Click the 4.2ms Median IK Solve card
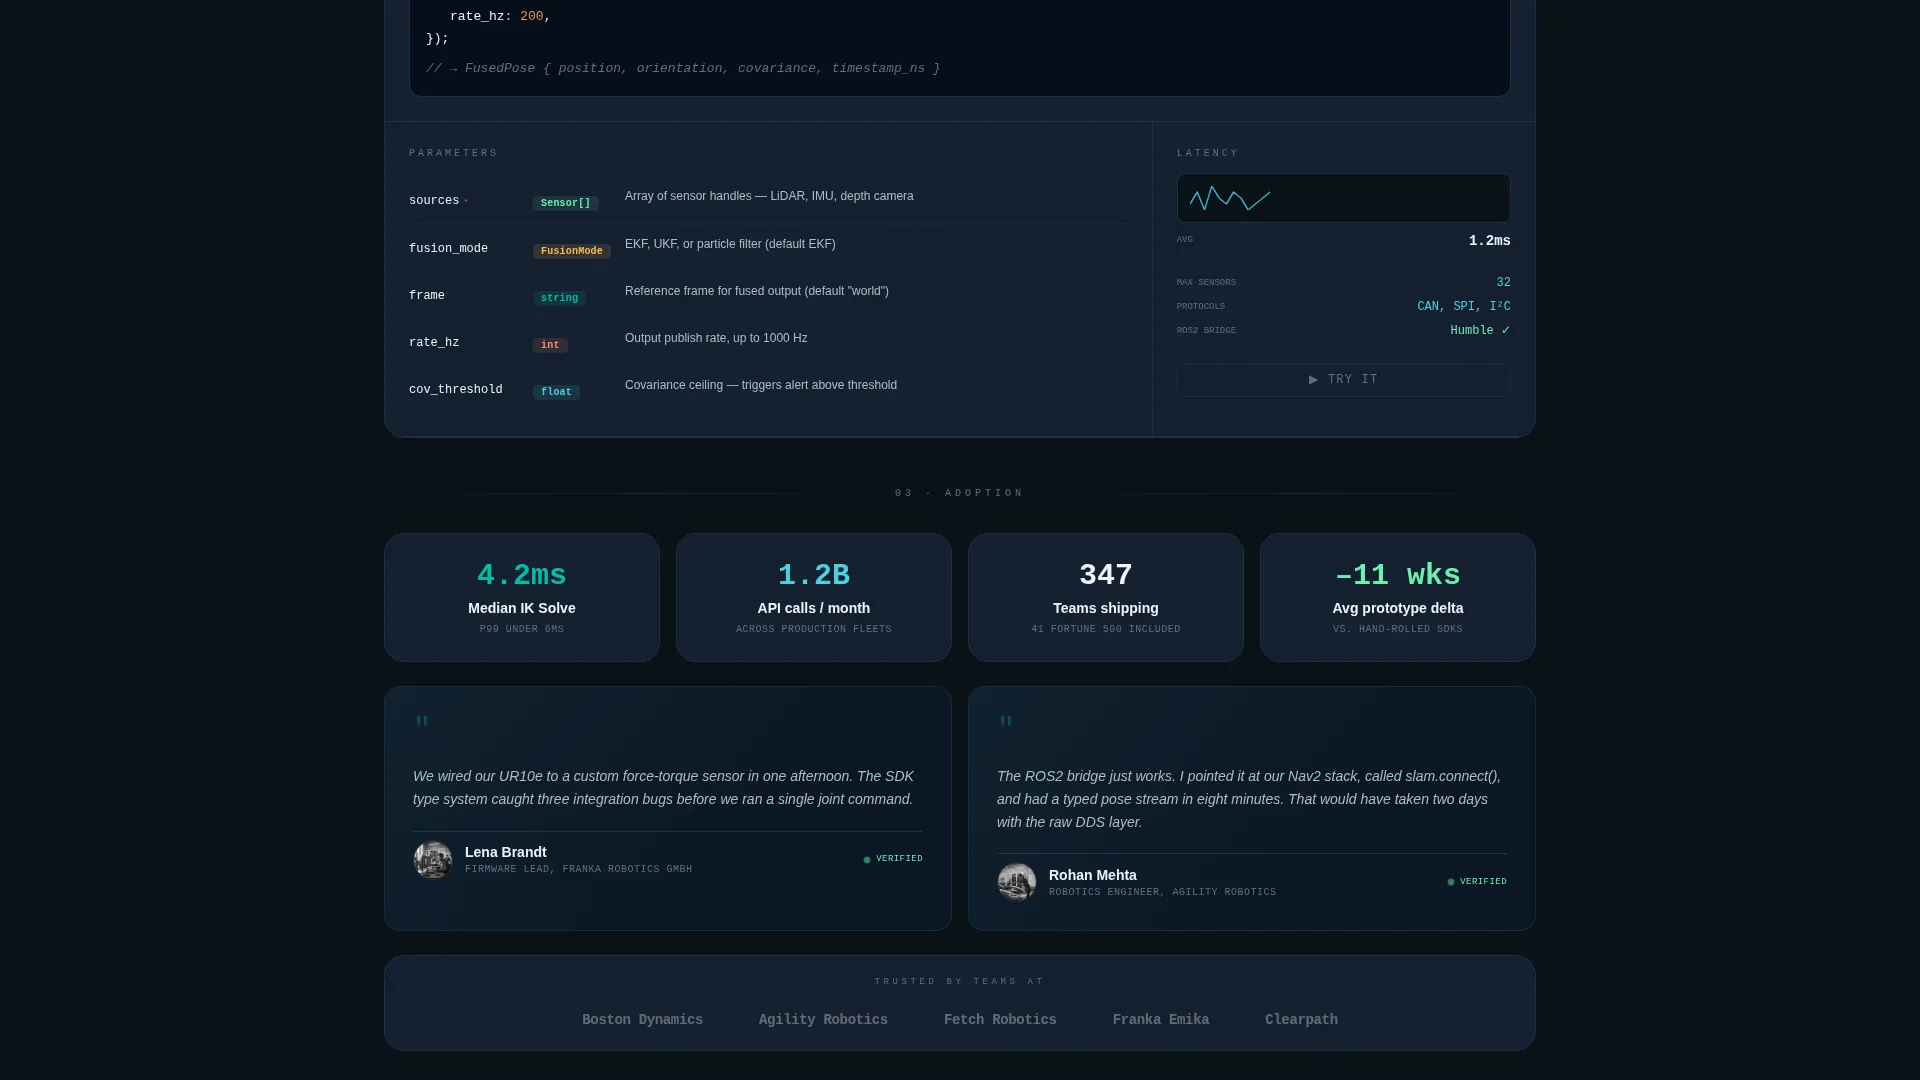This screenshot has width=1920, height=1080. click(x=522, y=597)
